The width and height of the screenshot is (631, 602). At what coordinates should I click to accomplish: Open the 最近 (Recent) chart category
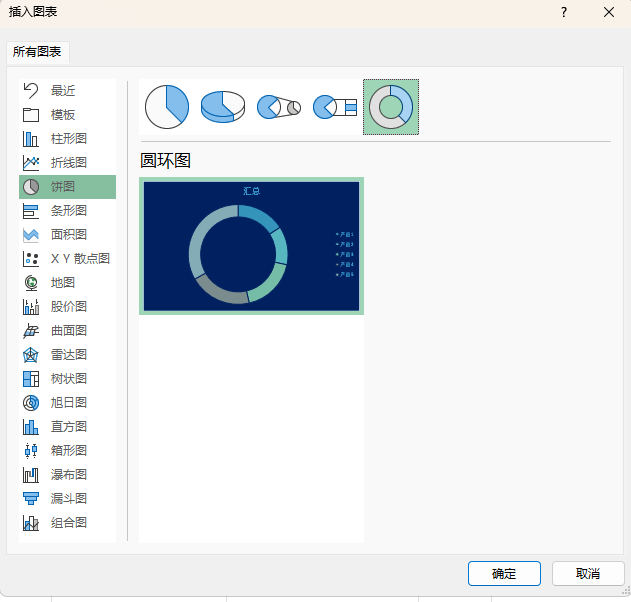pyautogui.click(x=67, y=91)
